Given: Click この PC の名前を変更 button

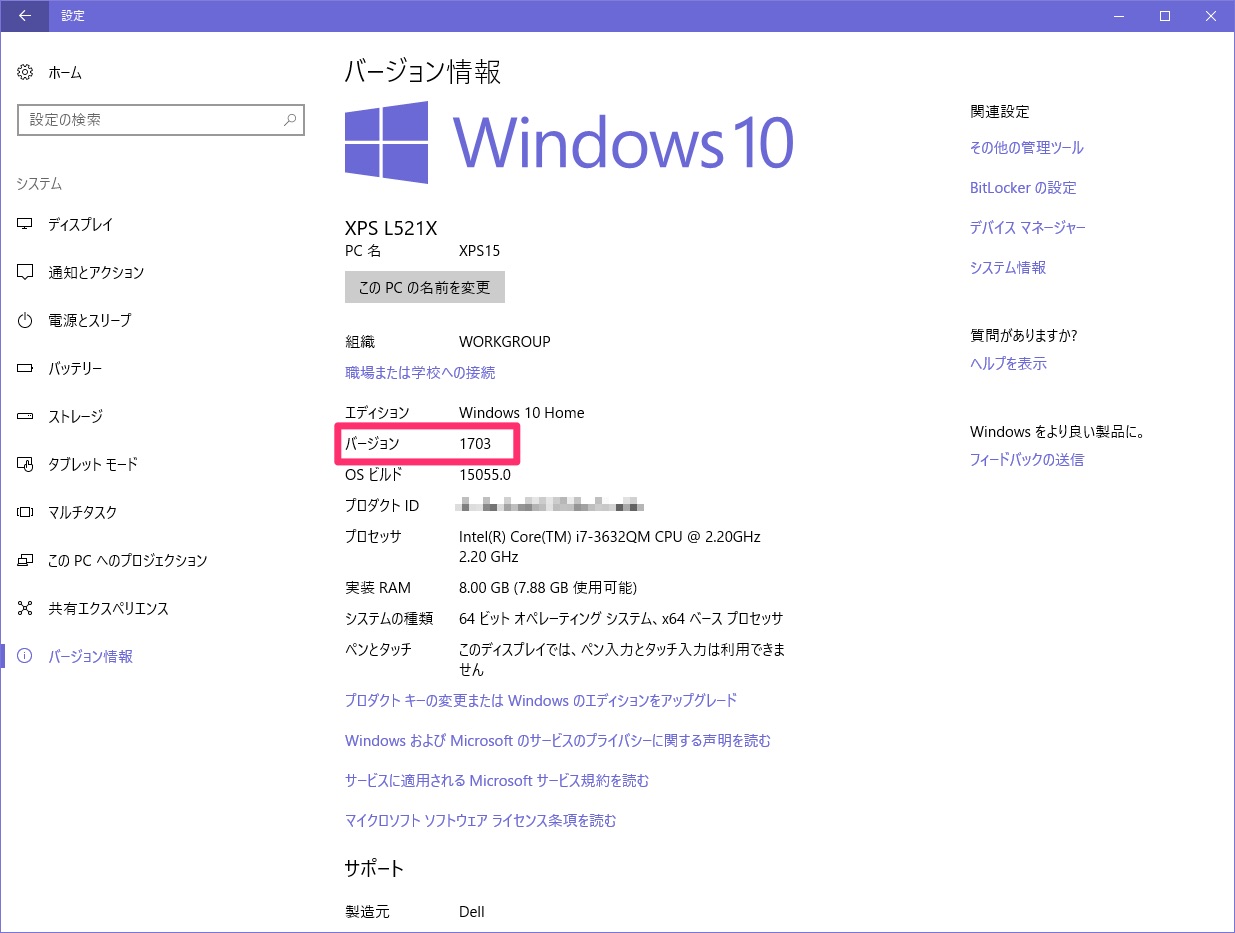Looking at the screenshot, I should point(425,287).
